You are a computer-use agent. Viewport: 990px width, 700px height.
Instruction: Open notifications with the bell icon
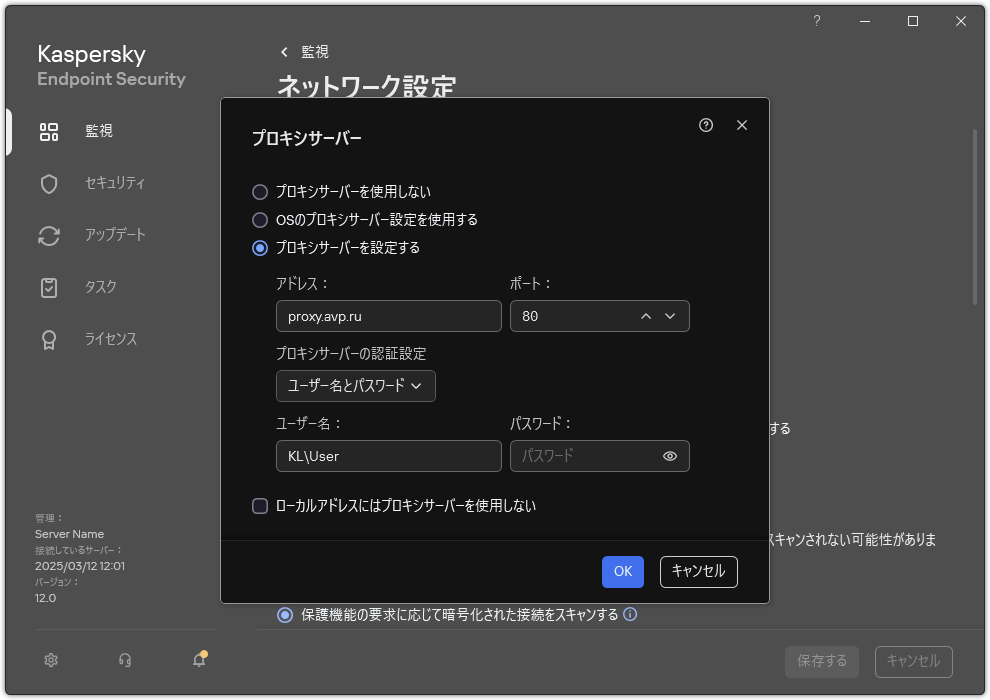pos(198,660)
